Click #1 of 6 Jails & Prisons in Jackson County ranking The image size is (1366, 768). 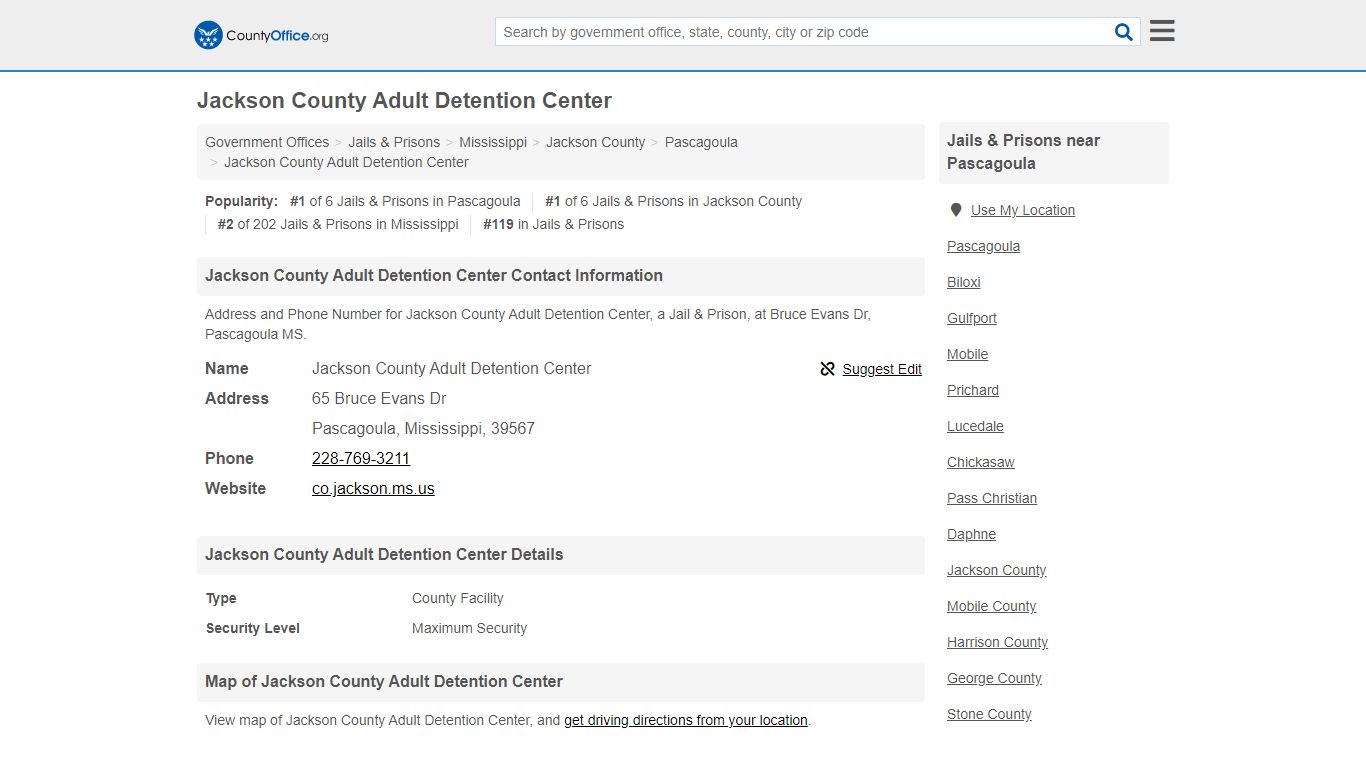click(x=673, y=201)
